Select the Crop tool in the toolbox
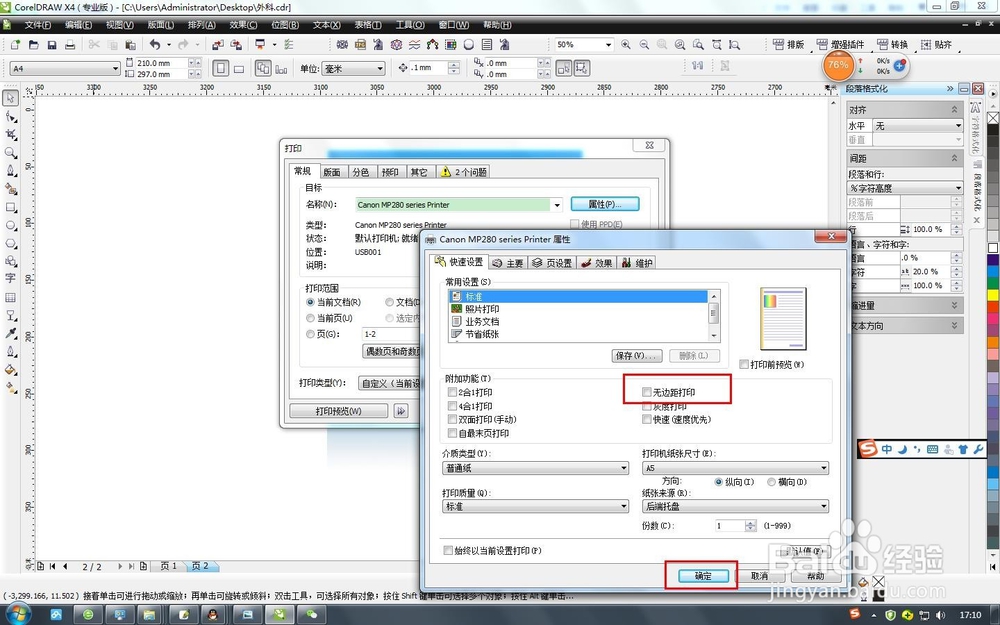 [11, 135]
